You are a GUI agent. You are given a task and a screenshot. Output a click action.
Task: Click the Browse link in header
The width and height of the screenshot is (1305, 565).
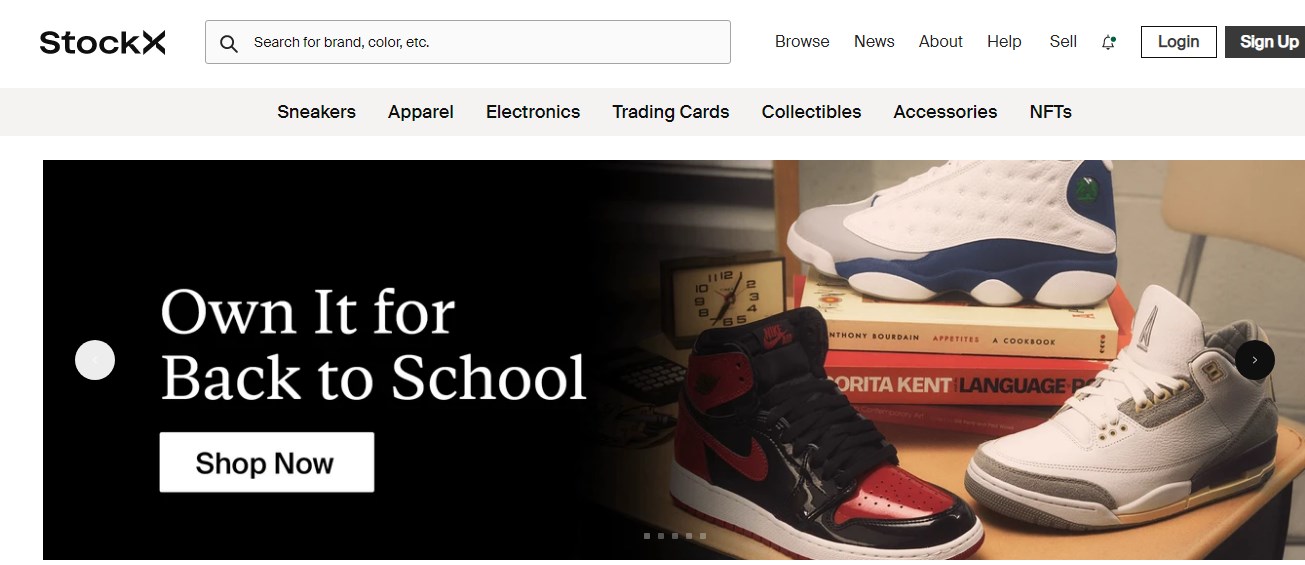tap(802, 41)
